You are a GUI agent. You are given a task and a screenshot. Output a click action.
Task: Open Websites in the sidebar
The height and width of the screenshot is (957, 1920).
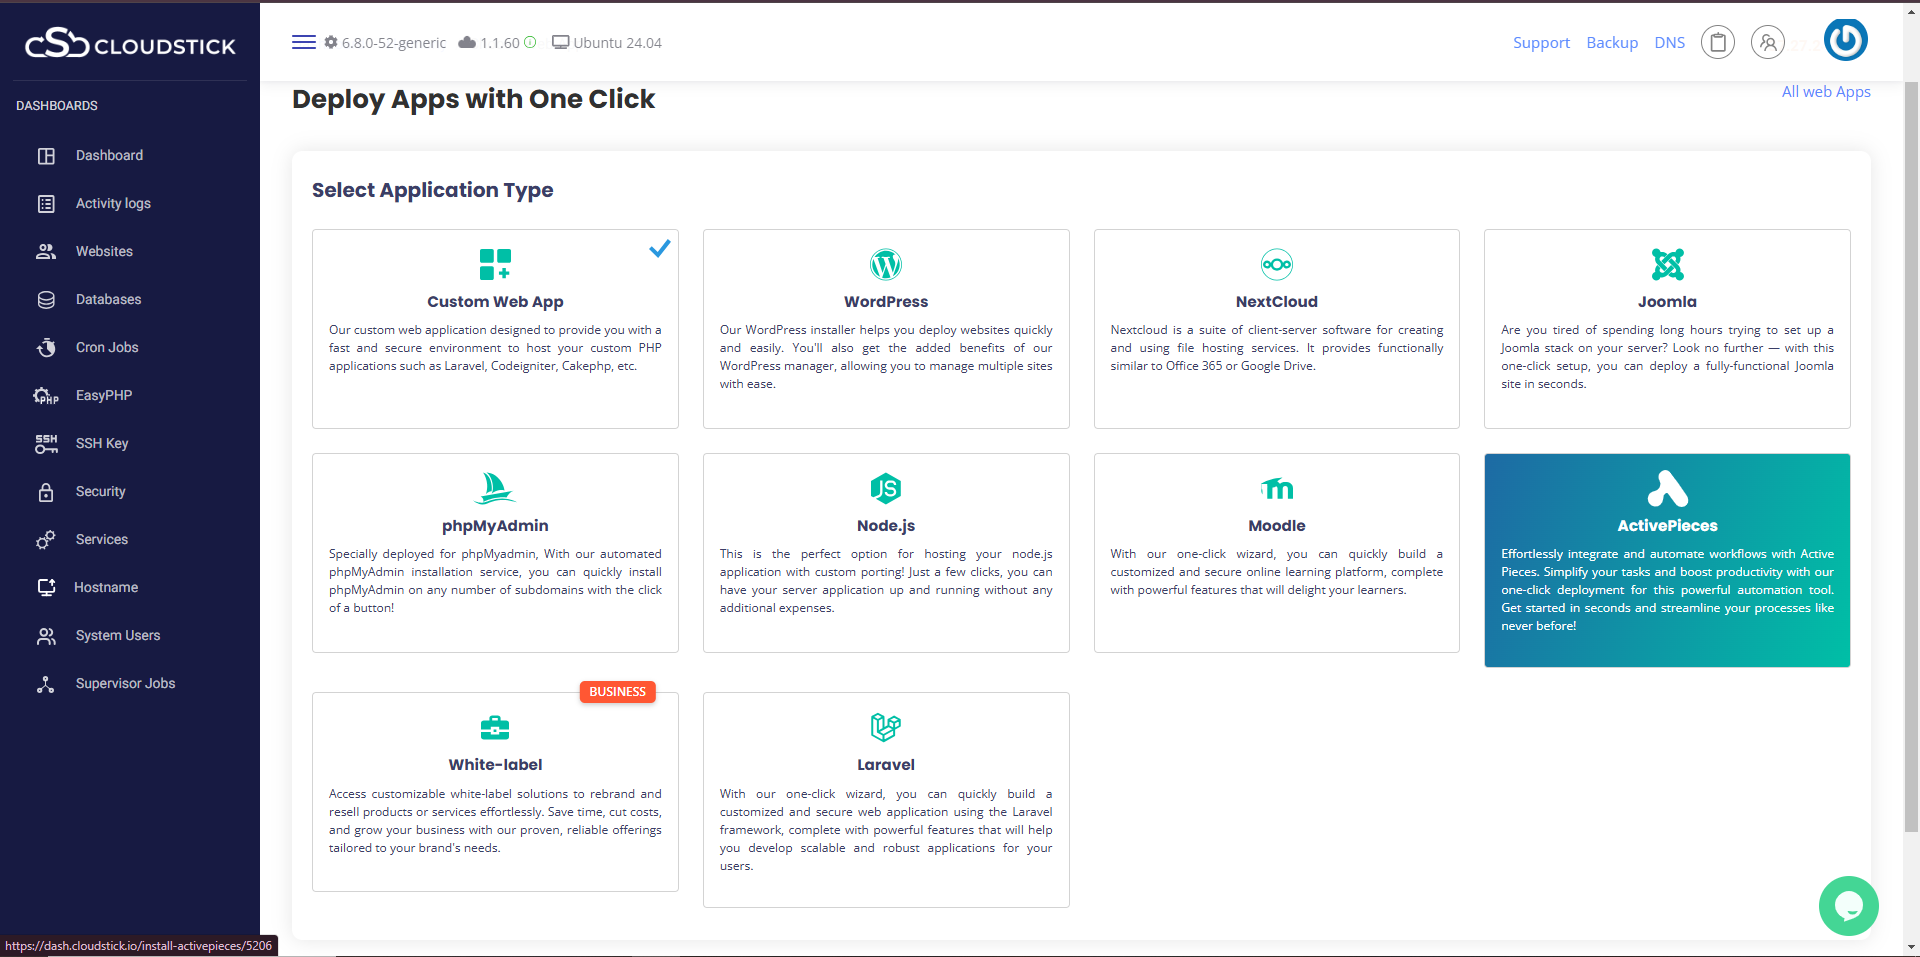click(x=104, y=251)
